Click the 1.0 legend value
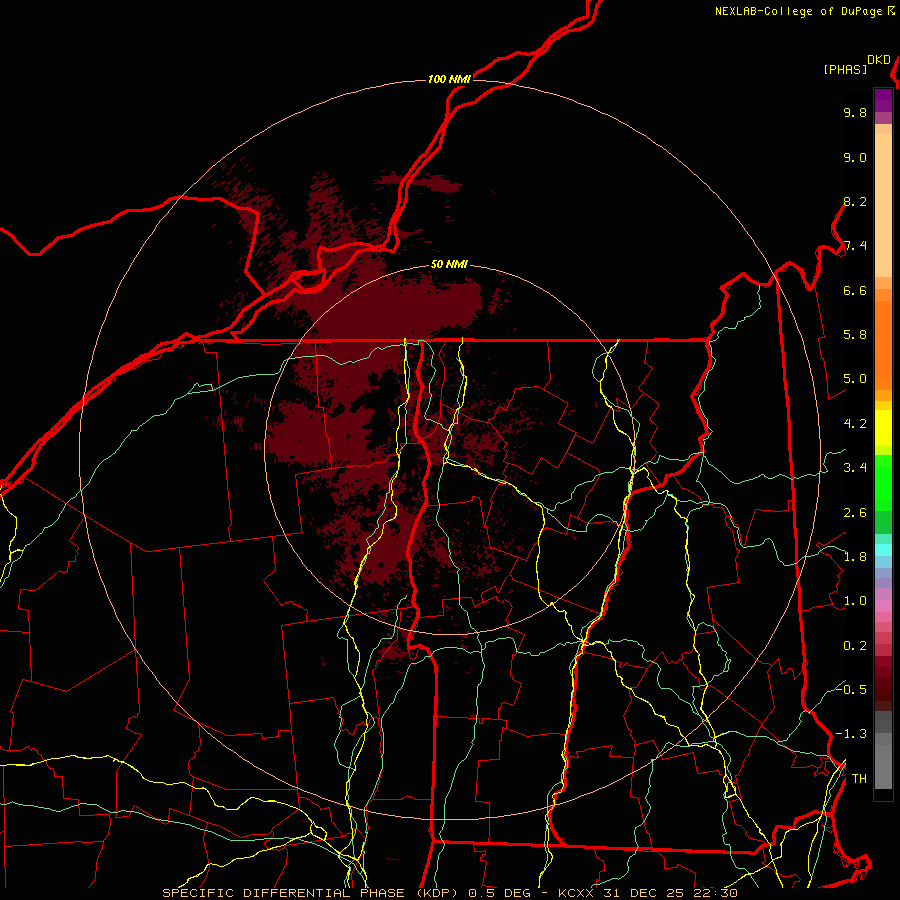 tap(855, 601)
